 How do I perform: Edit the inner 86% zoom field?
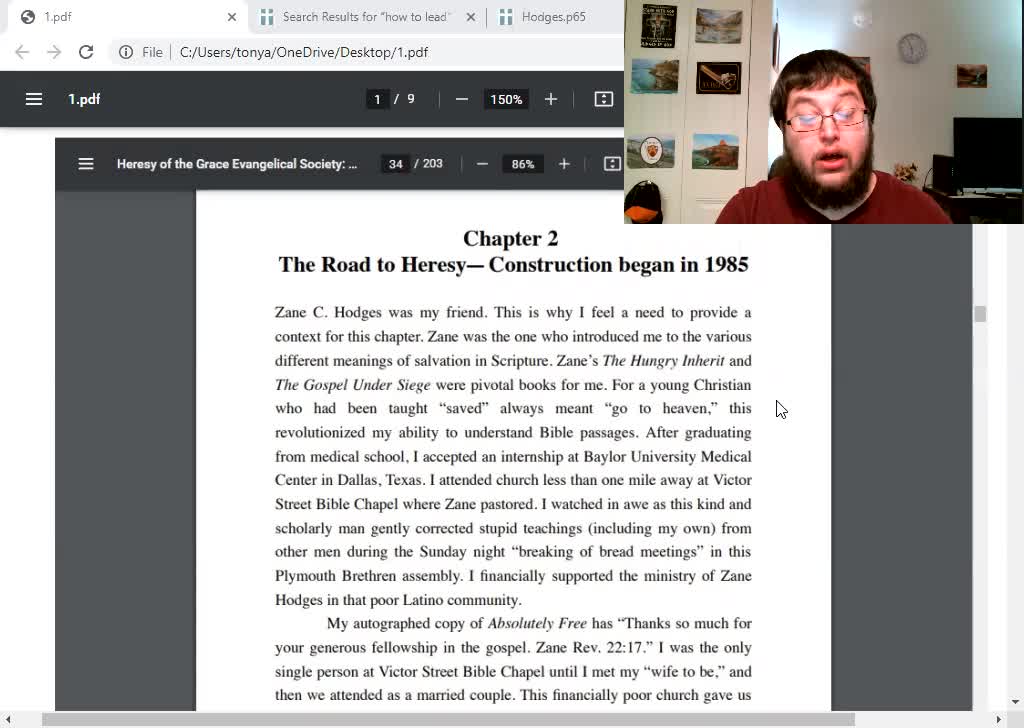[522, 164]
